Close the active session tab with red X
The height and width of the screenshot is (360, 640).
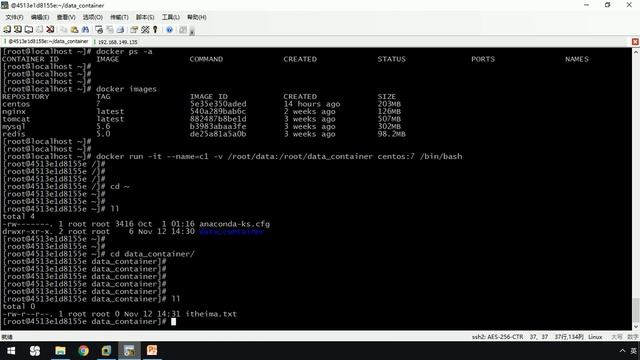click(x=635, y=42)
